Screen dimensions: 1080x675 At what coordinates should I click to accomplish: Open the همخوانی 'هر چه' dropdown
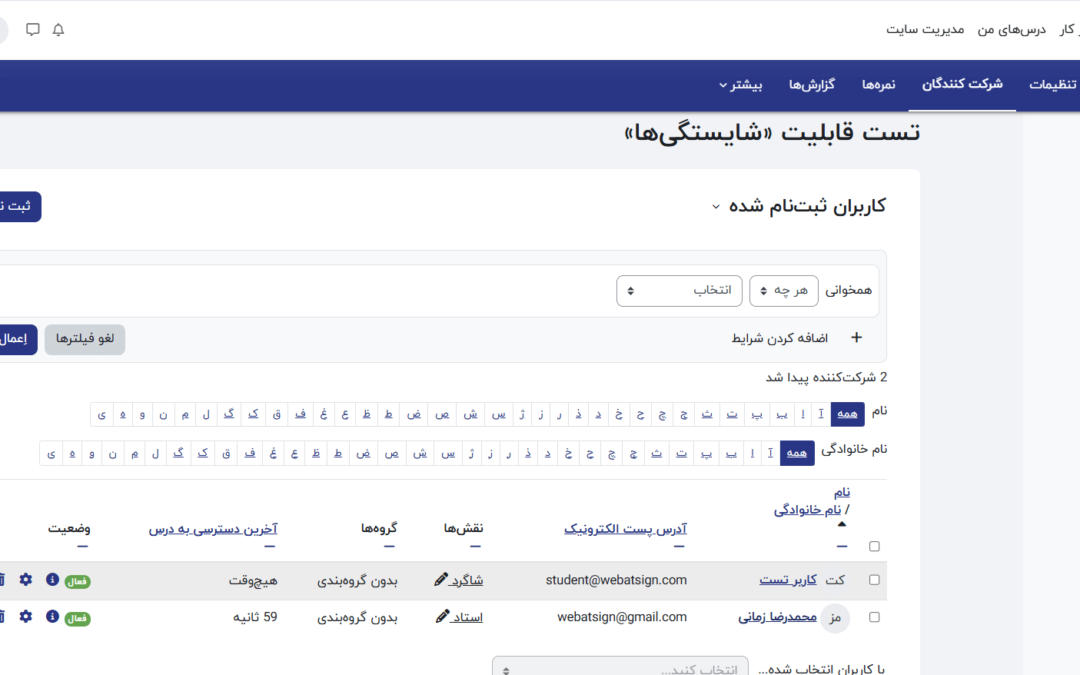pyautogui.click(x=784, y=290)
